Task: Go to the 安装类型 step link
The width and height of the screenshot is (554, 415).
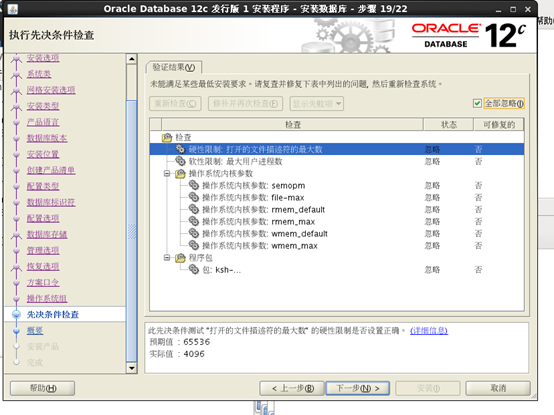Action: [43, 106]
